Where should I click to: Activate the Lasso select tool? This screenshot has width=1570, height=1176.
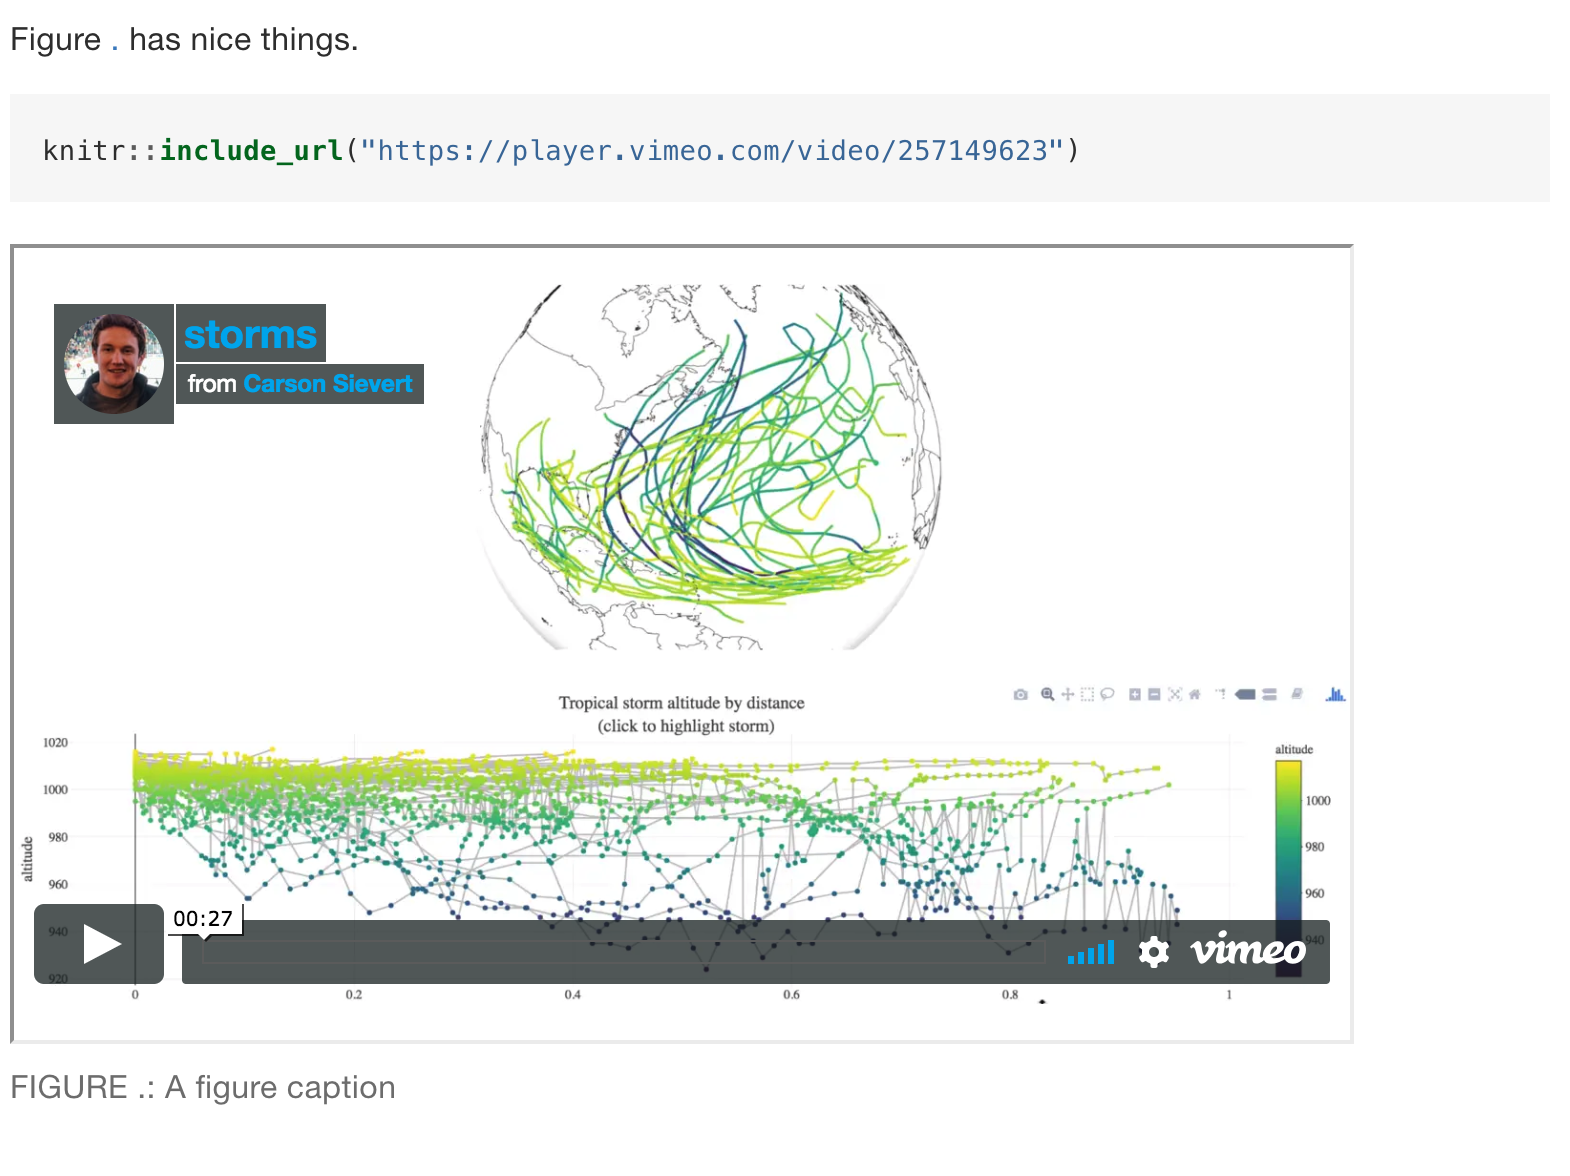tap(1106, 693)
